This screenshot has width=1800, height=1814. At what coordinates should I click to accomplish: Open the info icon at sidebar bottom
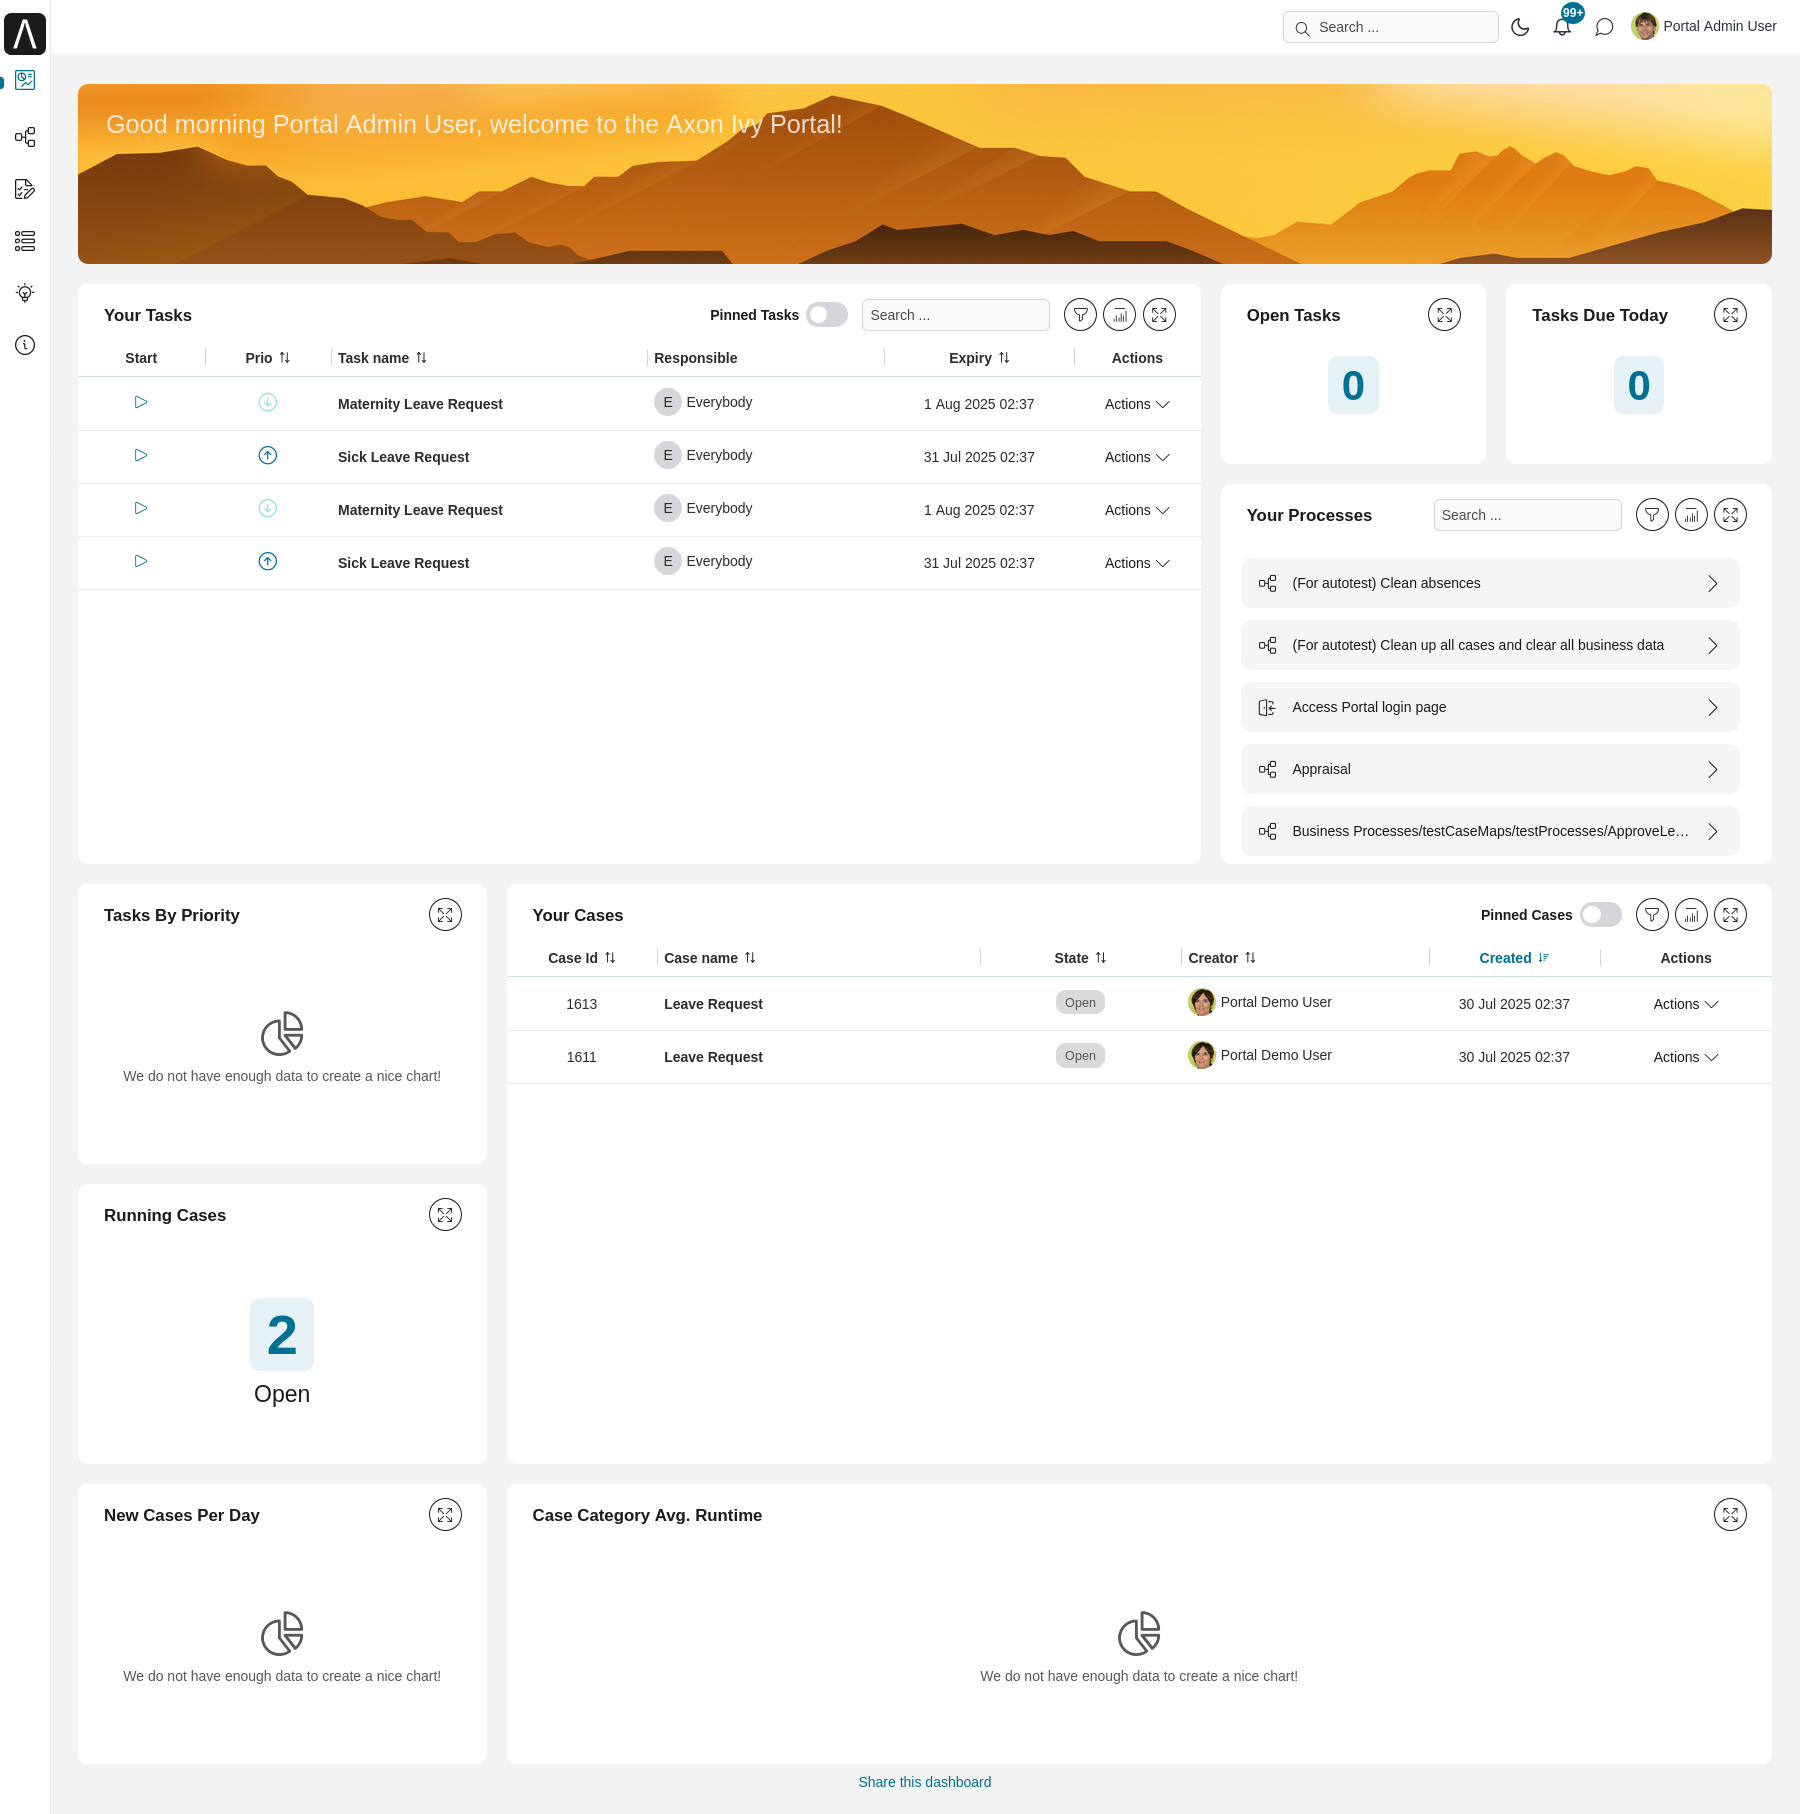(25, 345)
